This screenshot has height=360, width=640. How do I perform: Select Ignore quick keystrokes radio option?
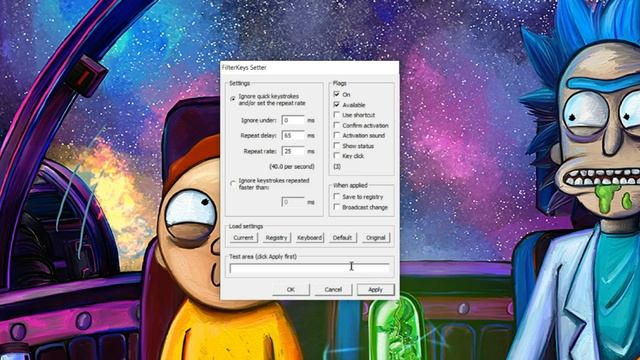point(233,99)
